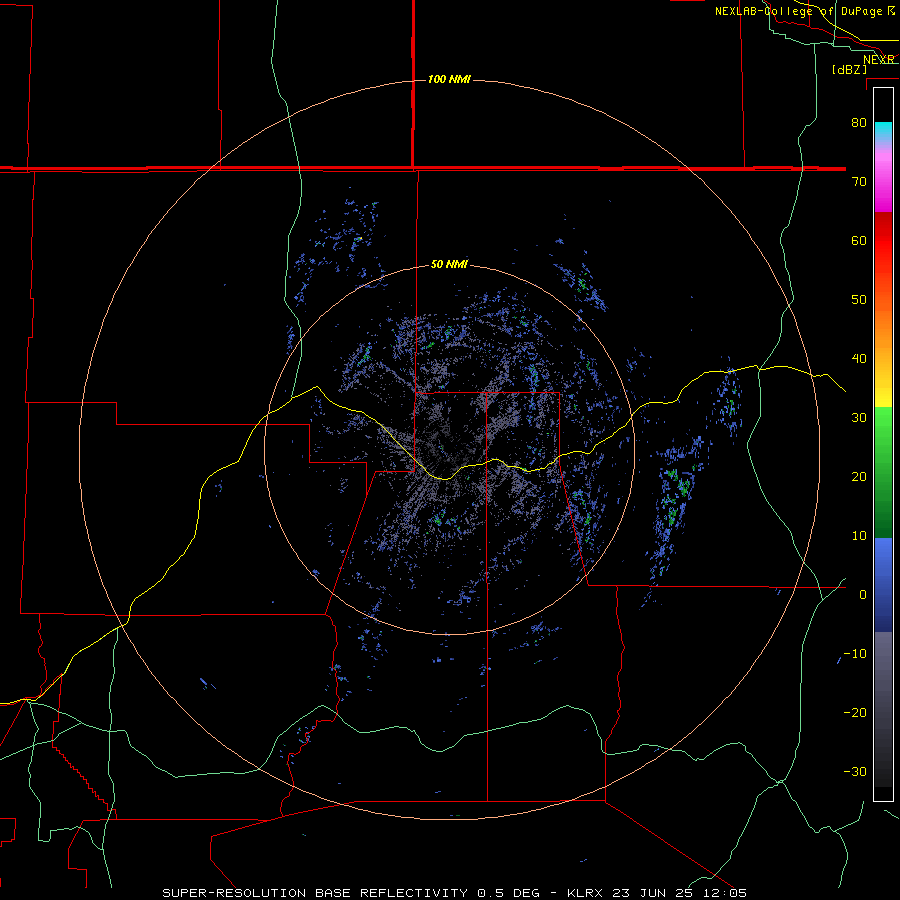Click the -20 dBZ scale value
Viewport: 900px width, 900px height.
tap(855, 712)
